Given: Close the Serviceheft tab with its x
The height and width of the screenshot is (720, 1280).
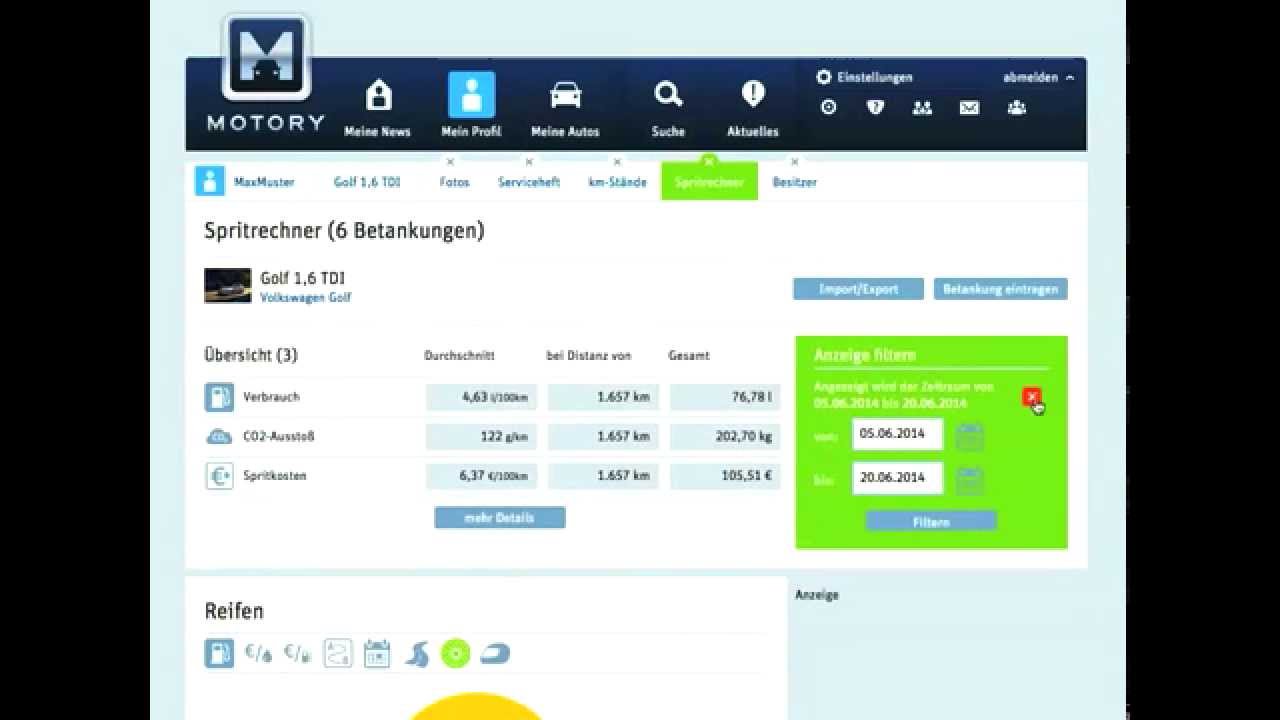Looking at the screenshot, I should (x=529, y=161).
